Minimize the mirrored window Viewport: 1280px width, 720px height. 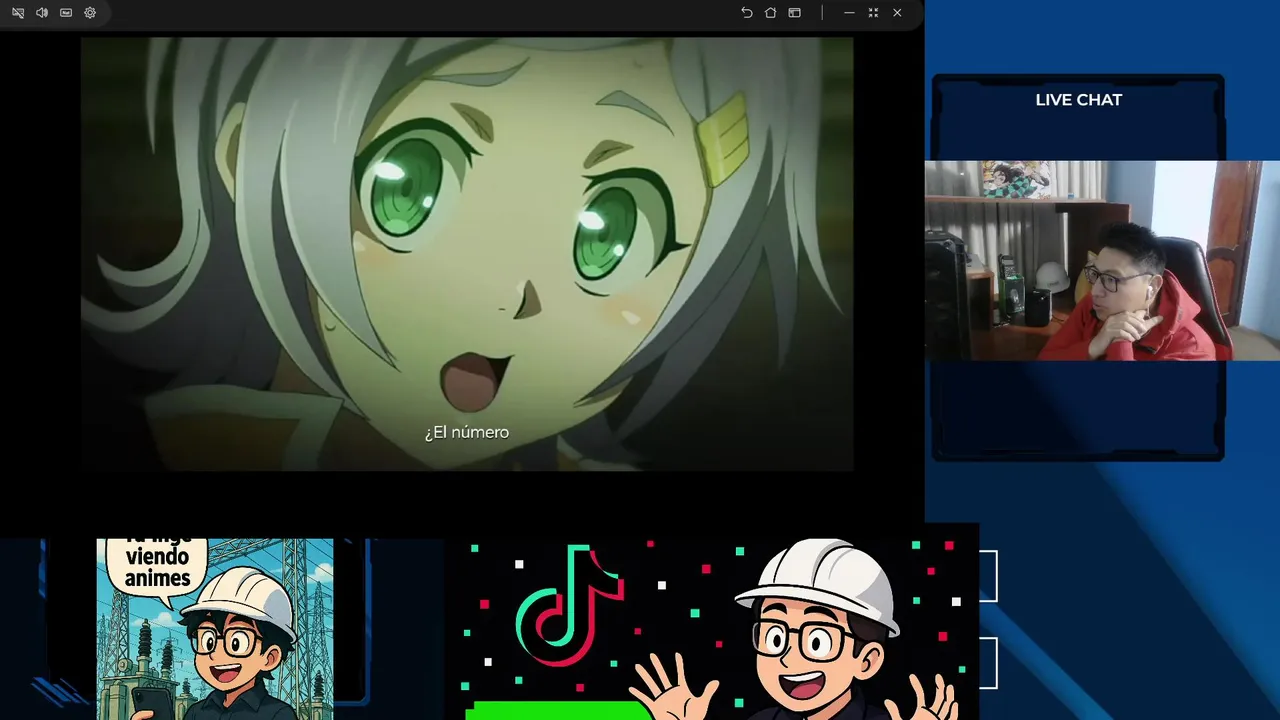(849, 13)
